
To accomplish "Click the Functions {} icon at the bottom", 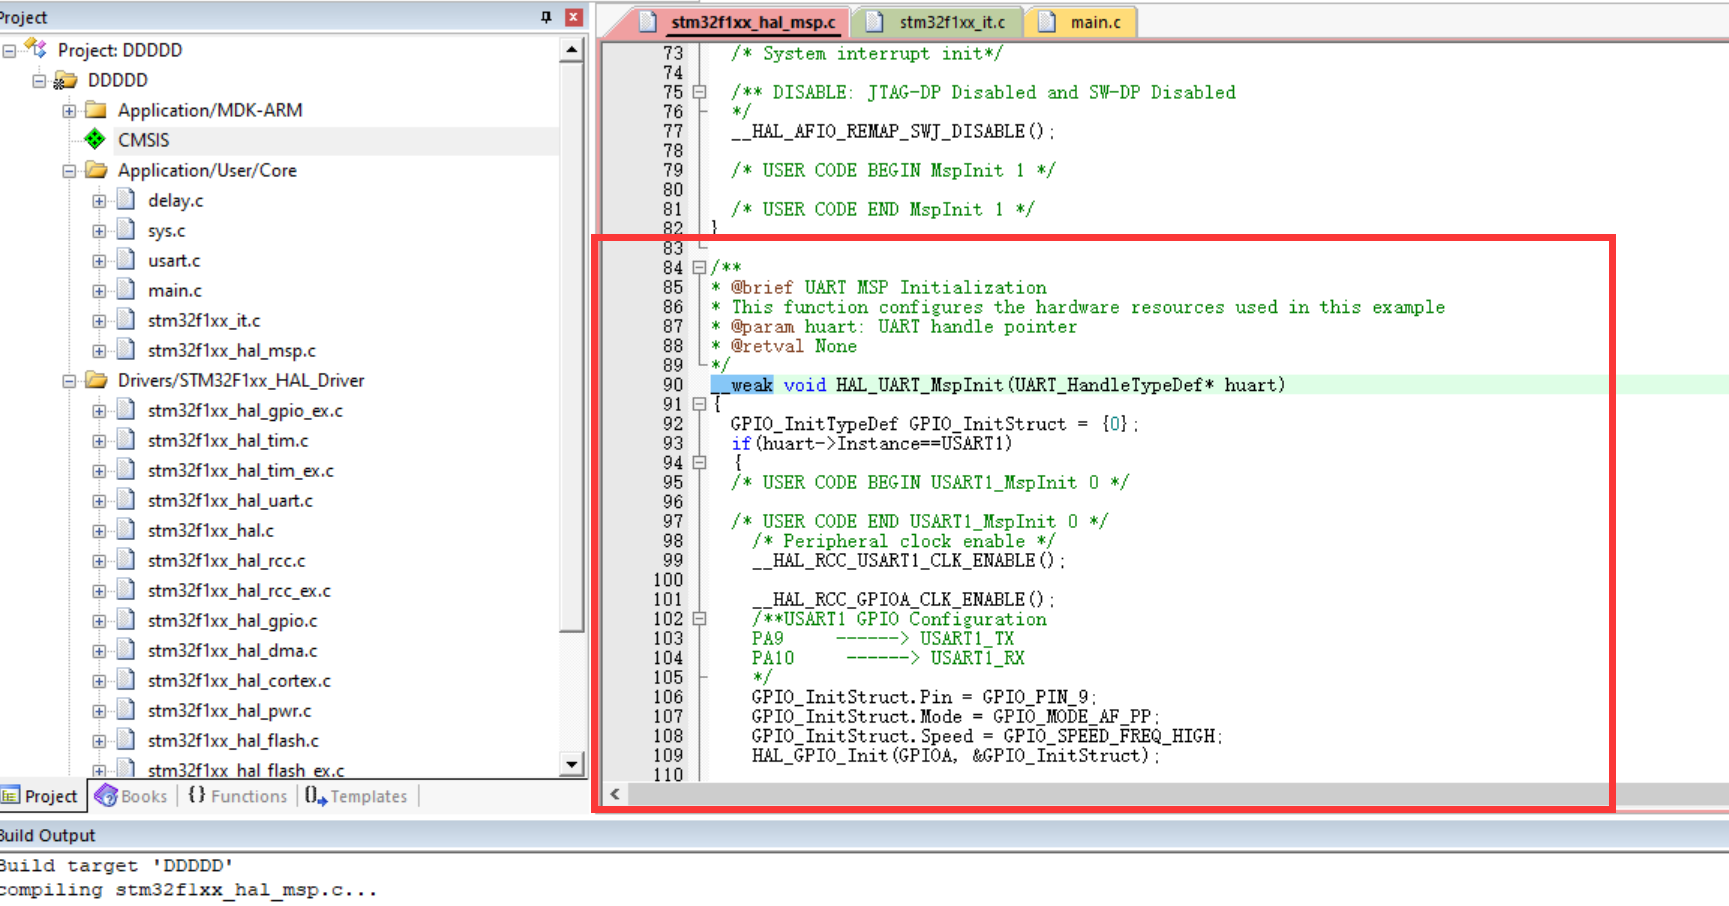I will pyautogui.click(x=195, y=796).
